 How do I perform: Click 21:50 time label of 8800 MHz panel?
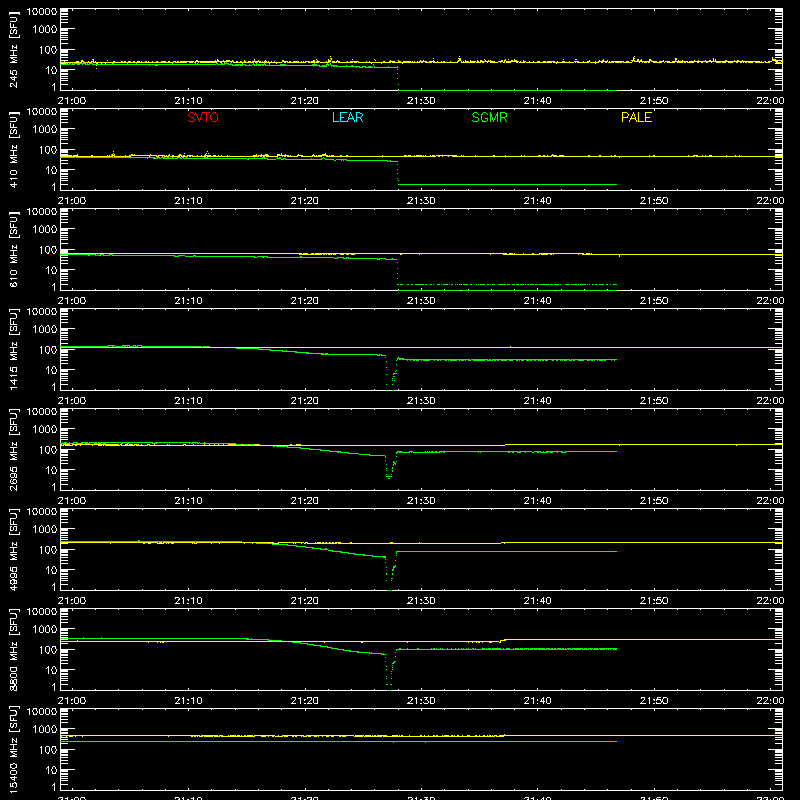(654, 701)
